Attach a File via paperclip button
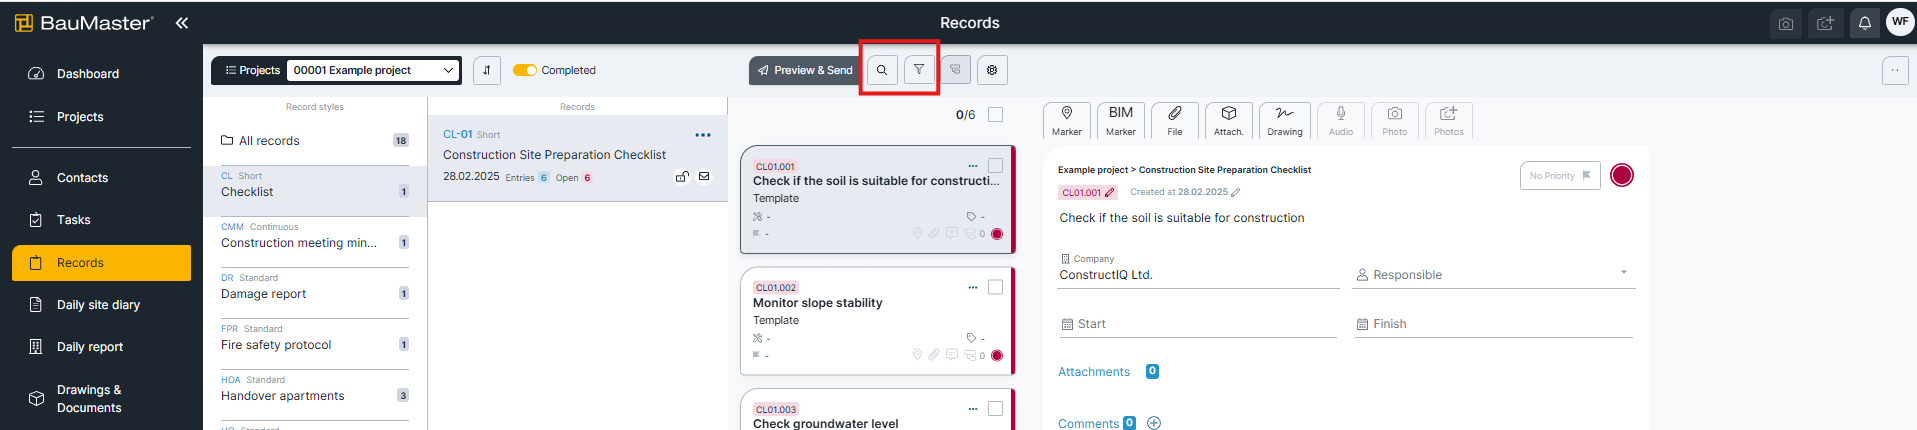 click(x=1175, y=120)
